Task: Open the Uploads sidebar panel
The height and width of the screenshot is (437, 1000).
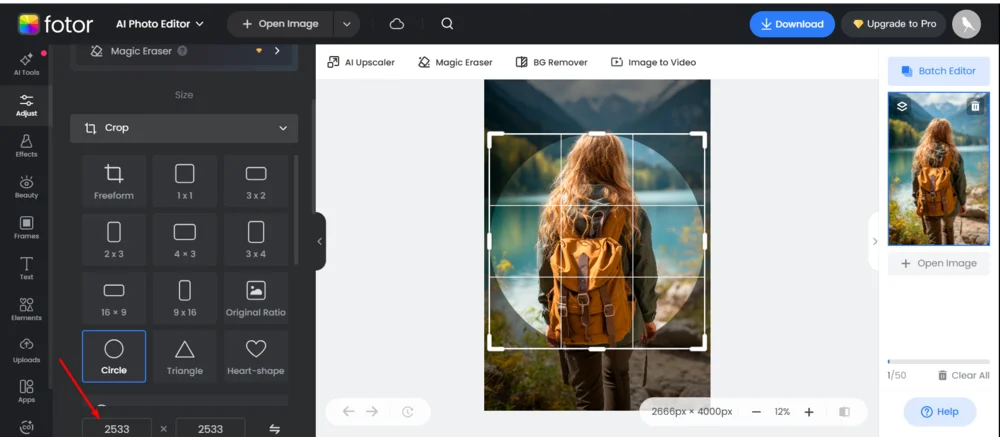Action: tap(26, 351)
